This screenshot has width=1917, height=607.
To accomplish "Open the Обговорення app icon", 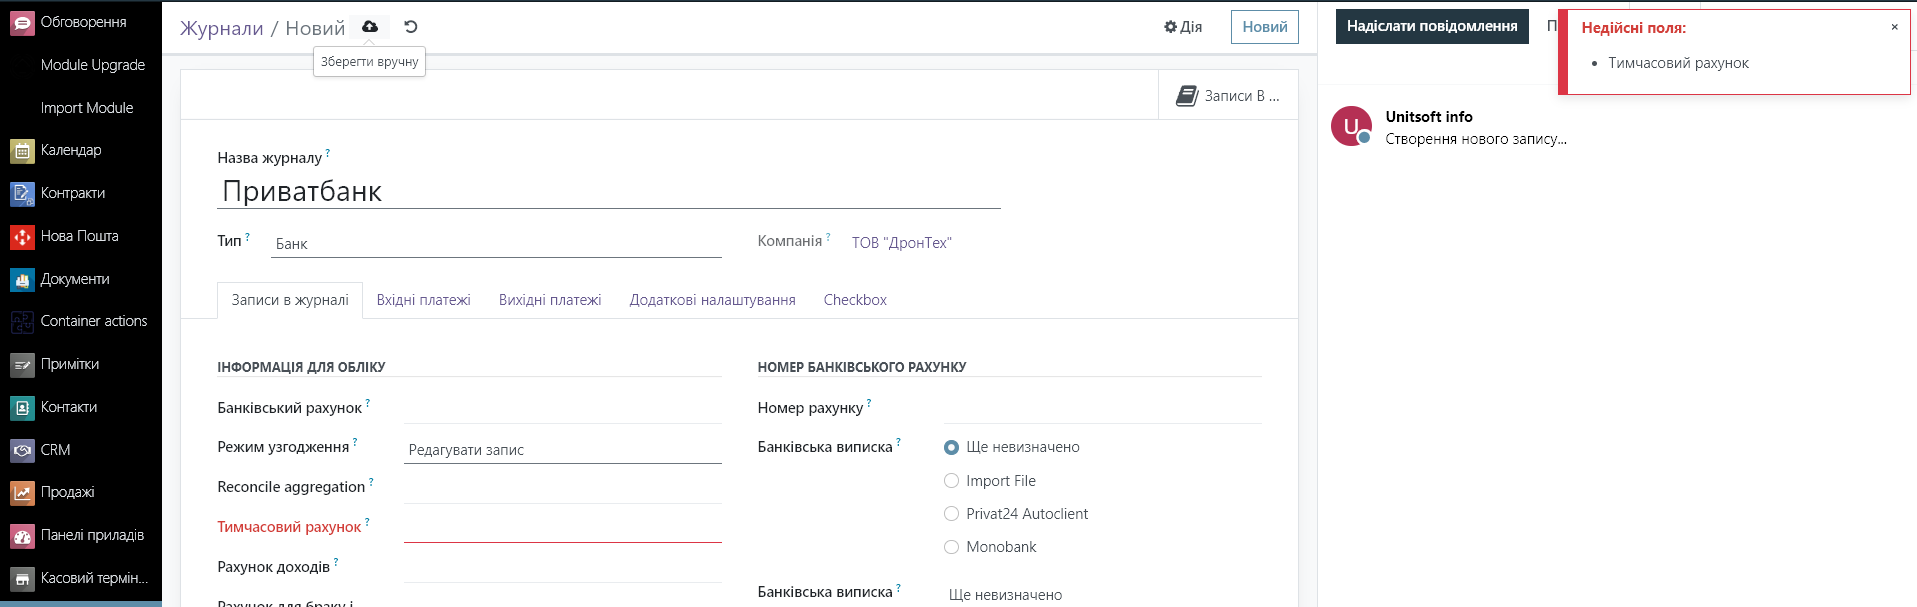I will coord(22,22).
